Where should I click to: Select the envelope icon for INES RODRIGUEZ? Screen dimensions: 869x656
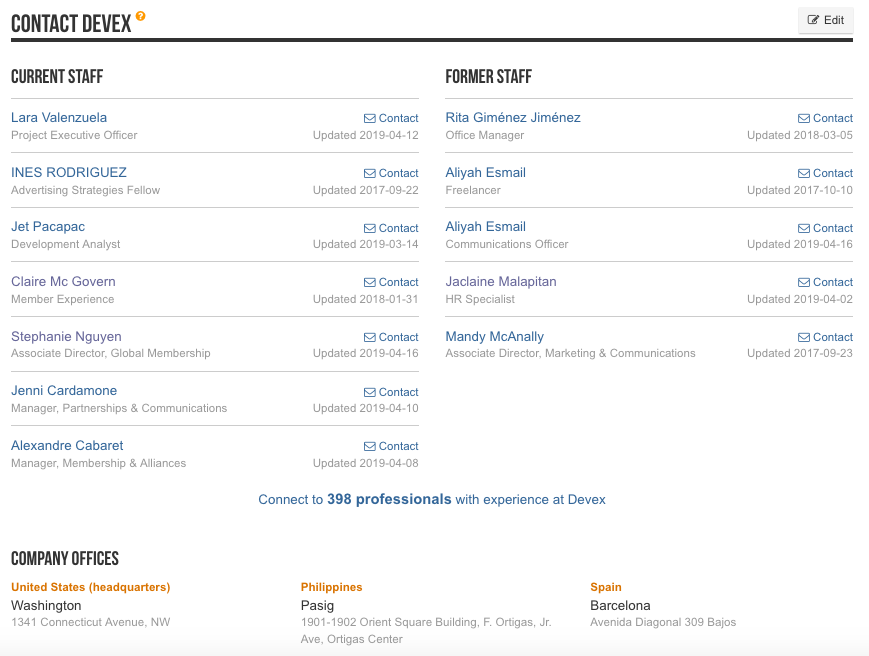[370, 173]
